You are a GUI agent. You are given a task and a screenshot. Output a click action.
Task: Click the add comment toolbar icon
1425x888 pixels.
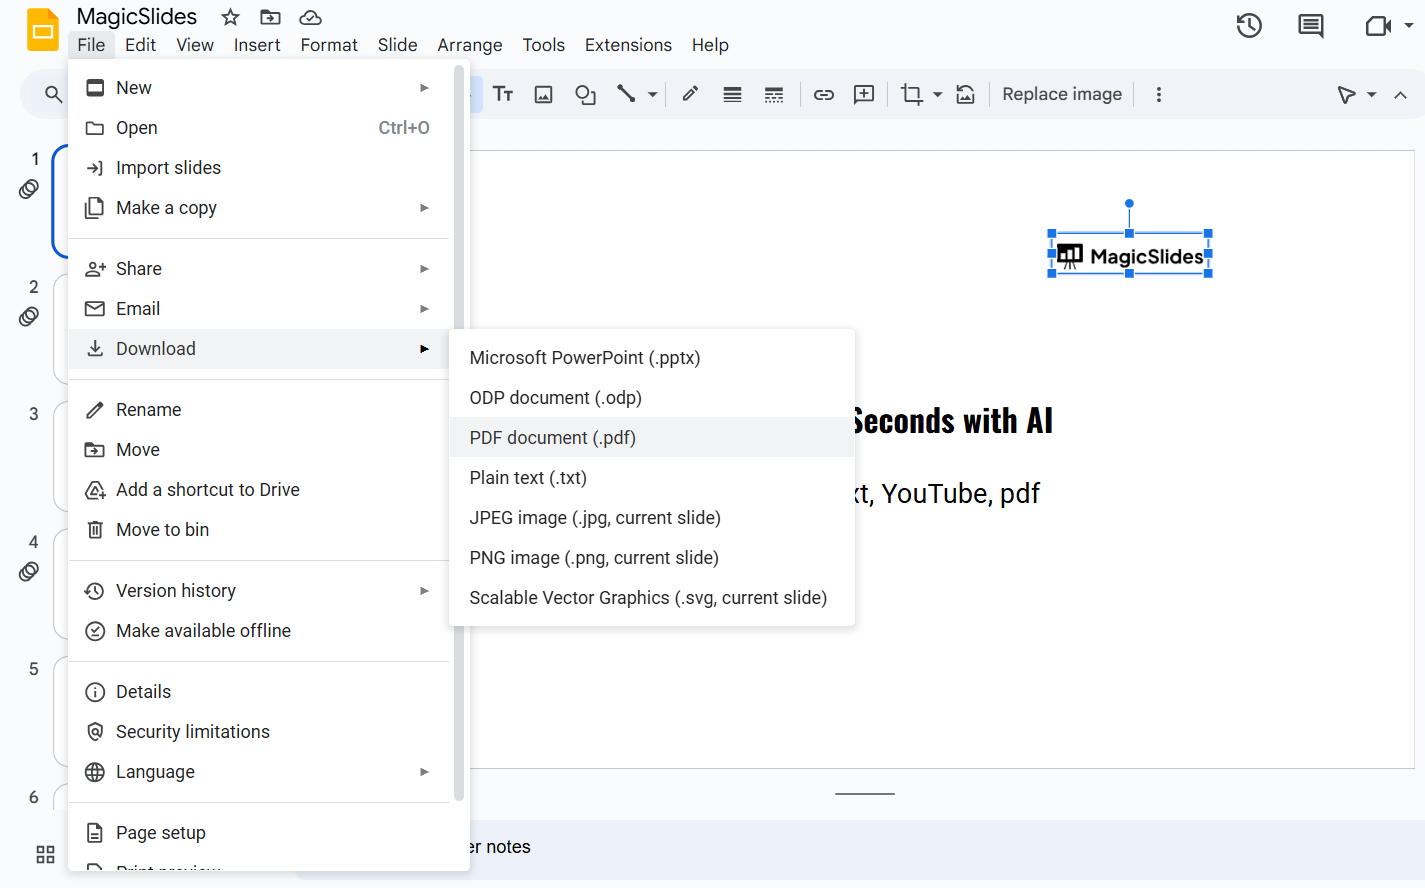point(864,95)
